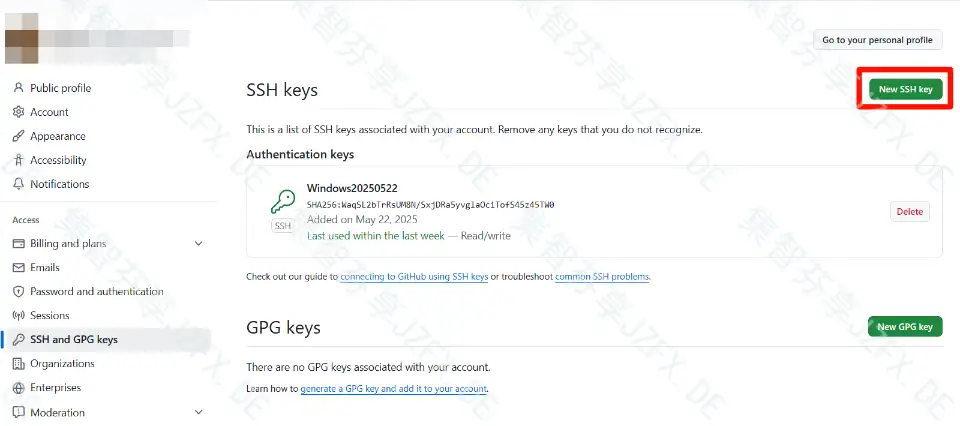Click the New SSH key button
Image resolution: width=960 pixels, height=426 pixels.
906,89
